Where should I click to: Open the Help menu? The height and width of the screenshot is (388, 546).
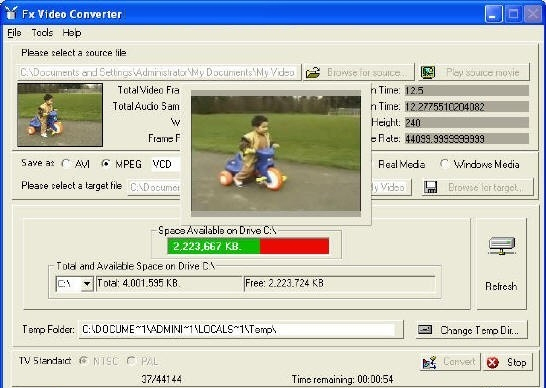pos(72,33)
